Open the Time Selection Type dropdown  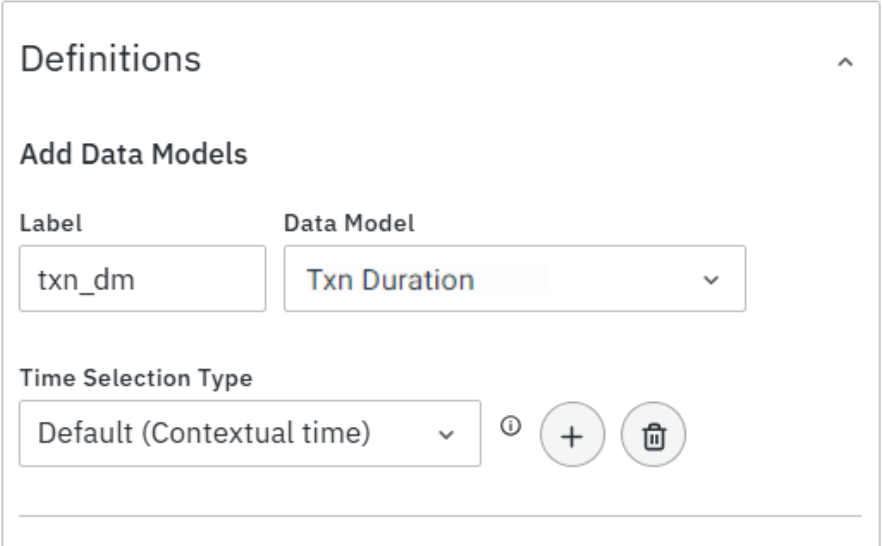pyautogui.click(x=249, y=434)
